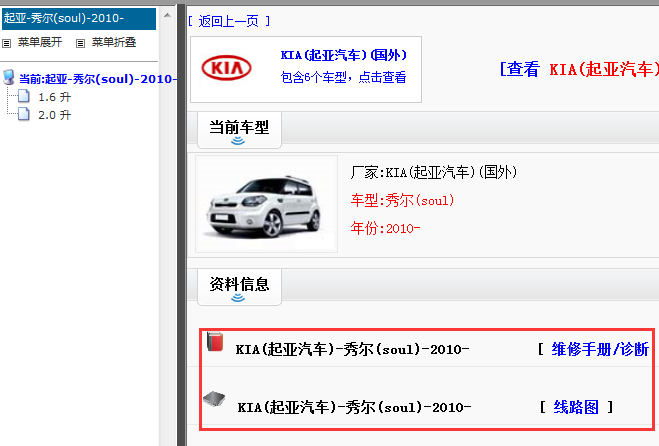Viewport: 659px width, 446px height.
Task: Click the wave icon under 资料信息
Action: click(238, 298)
